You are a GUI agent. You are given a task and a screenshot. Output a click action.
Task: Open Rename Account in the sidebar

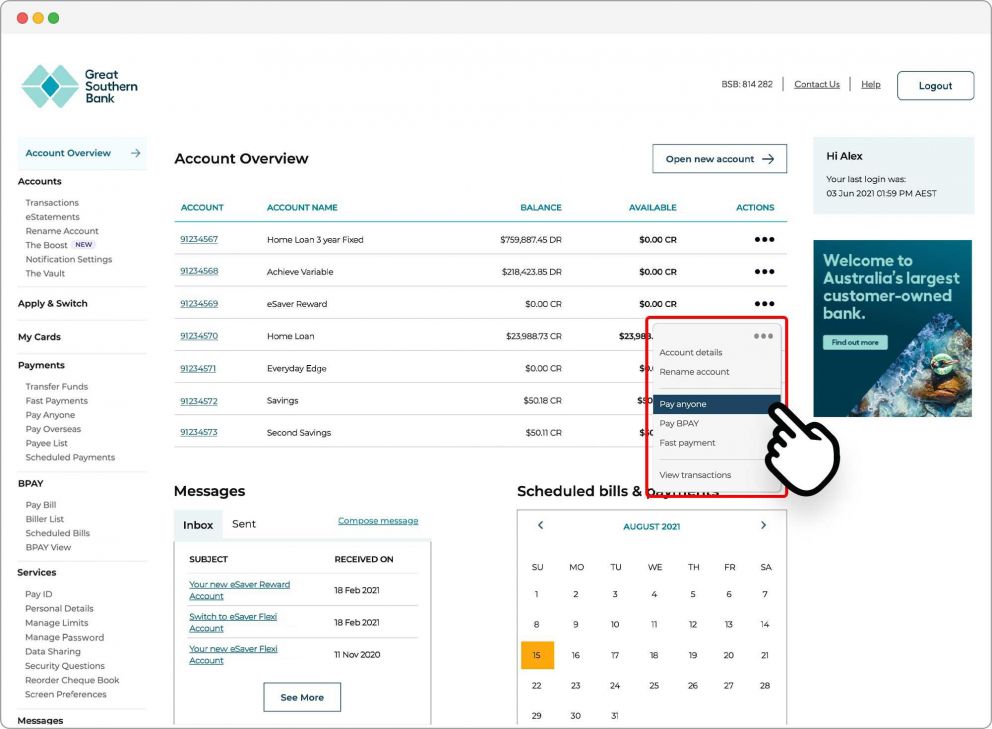pyautogui.click(x=62, y=231)
